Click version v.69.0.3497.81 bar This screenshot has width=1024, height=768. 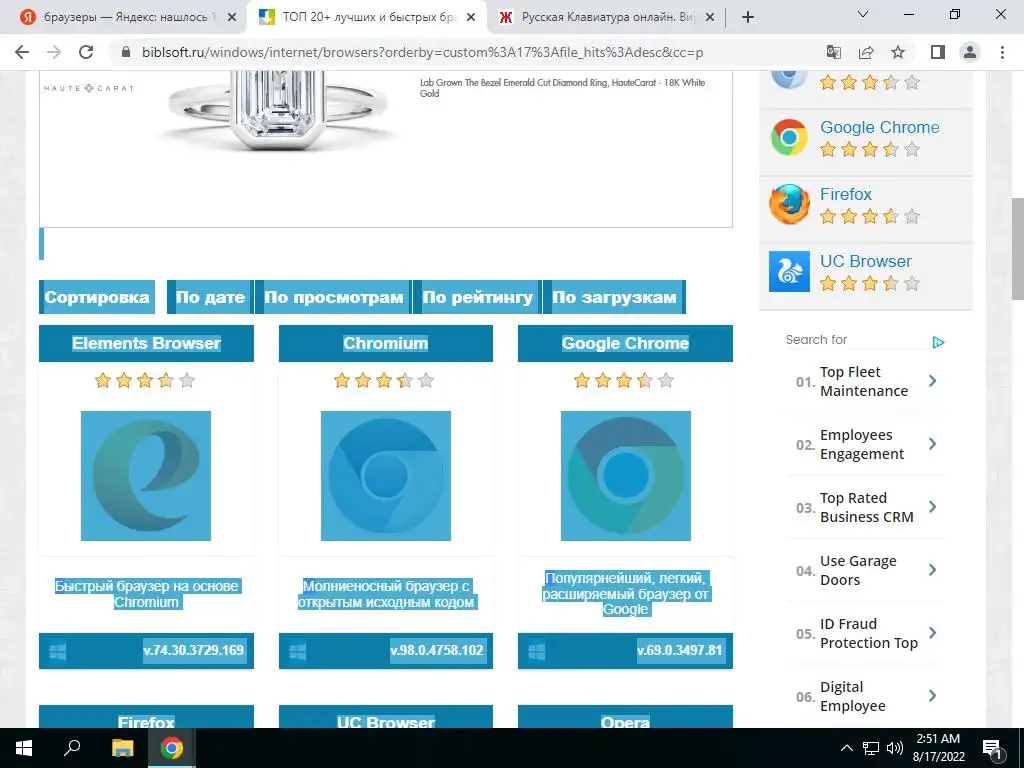(625, 650)
